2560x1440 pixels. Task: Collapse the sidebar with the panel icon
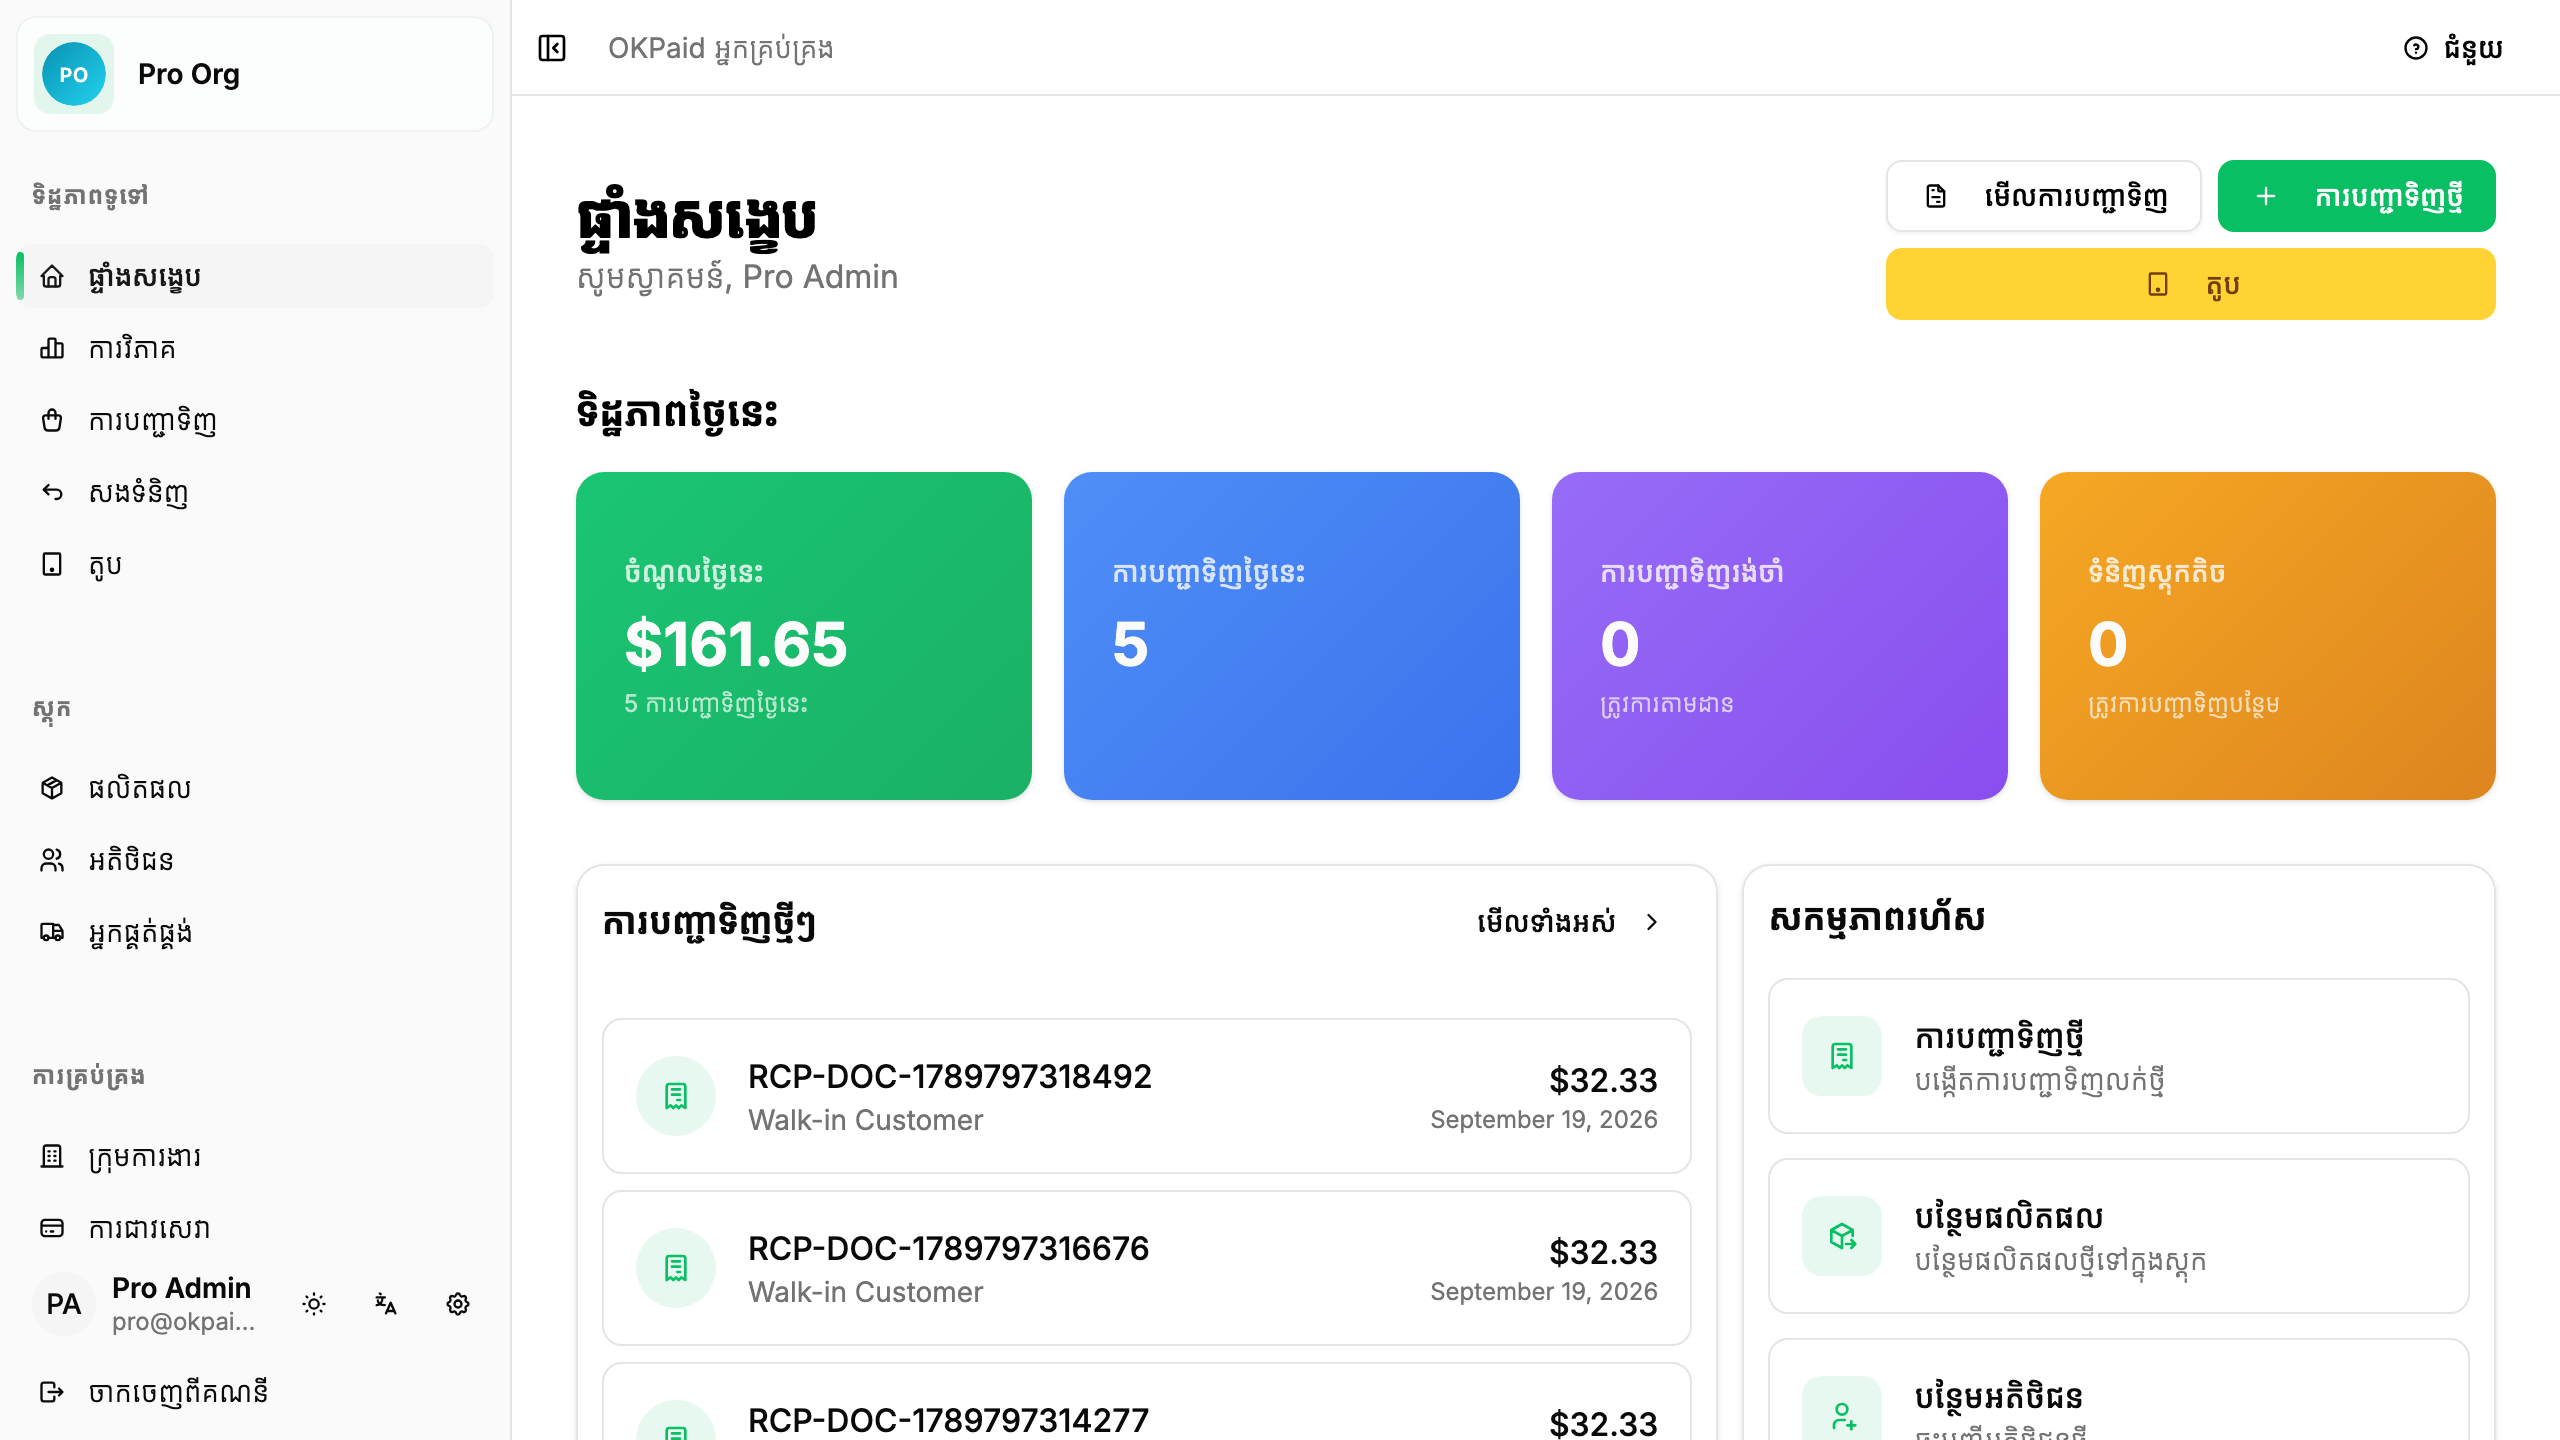point(552,48)
